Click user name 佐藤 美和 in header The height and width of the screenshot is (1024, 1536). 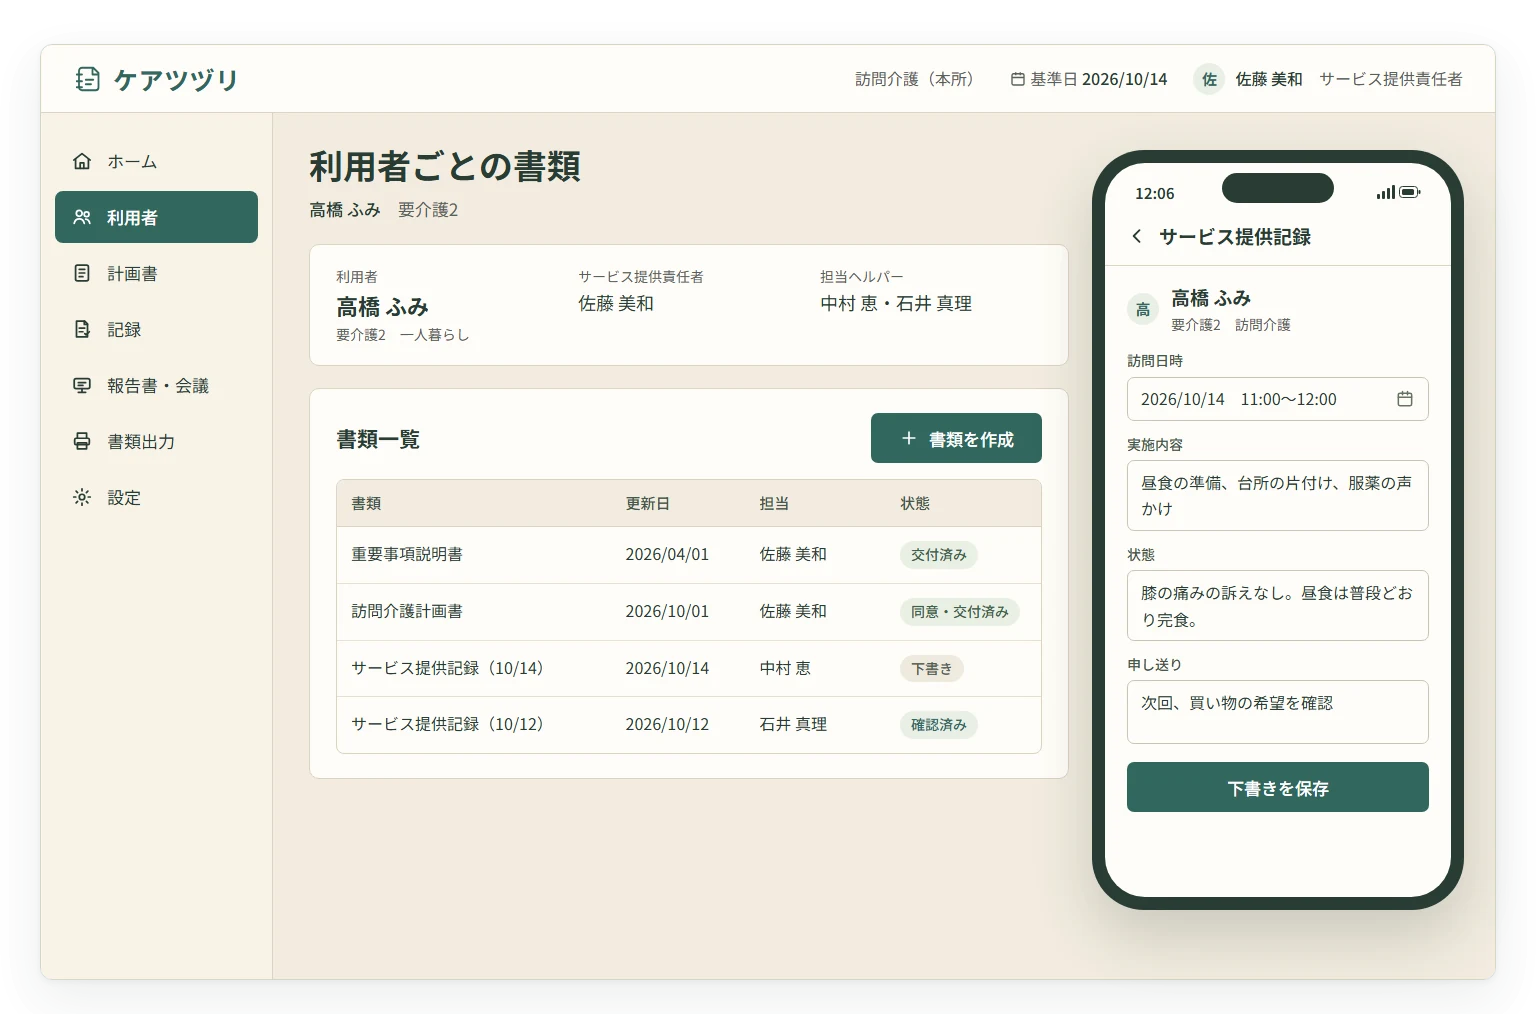coord(1269,79)
